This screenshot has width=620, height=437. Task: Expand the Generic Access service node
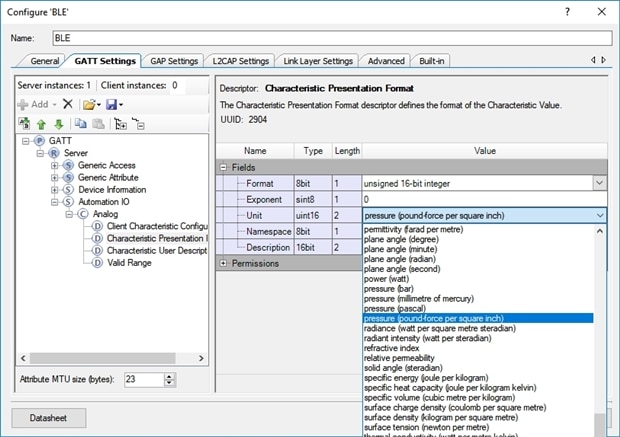[x=55, y=165]
